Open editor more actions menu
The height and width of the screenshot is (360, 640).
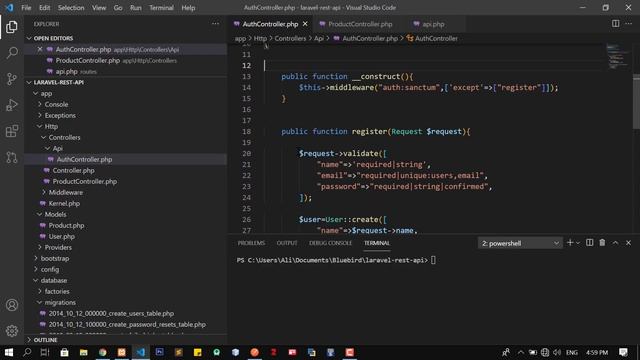click(629, 24)
